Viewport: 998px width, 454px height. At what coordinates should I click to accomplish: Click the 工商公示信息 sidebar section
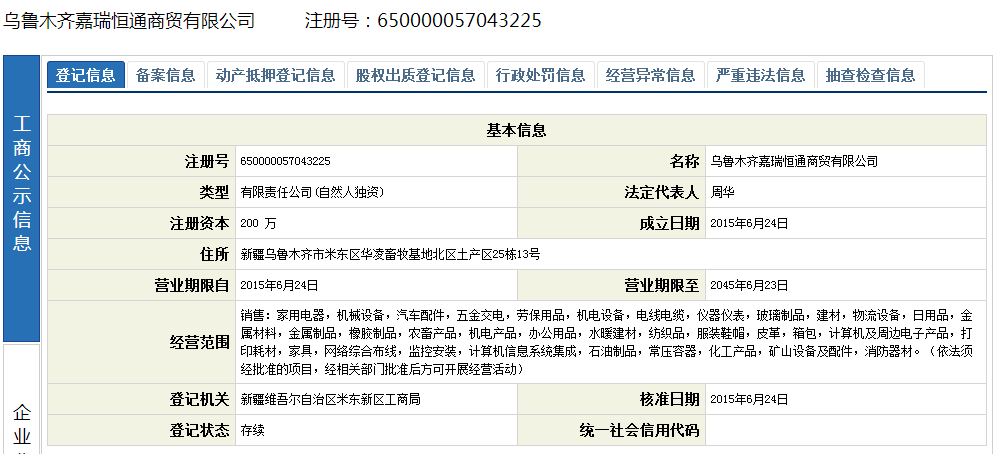[21, 185]
